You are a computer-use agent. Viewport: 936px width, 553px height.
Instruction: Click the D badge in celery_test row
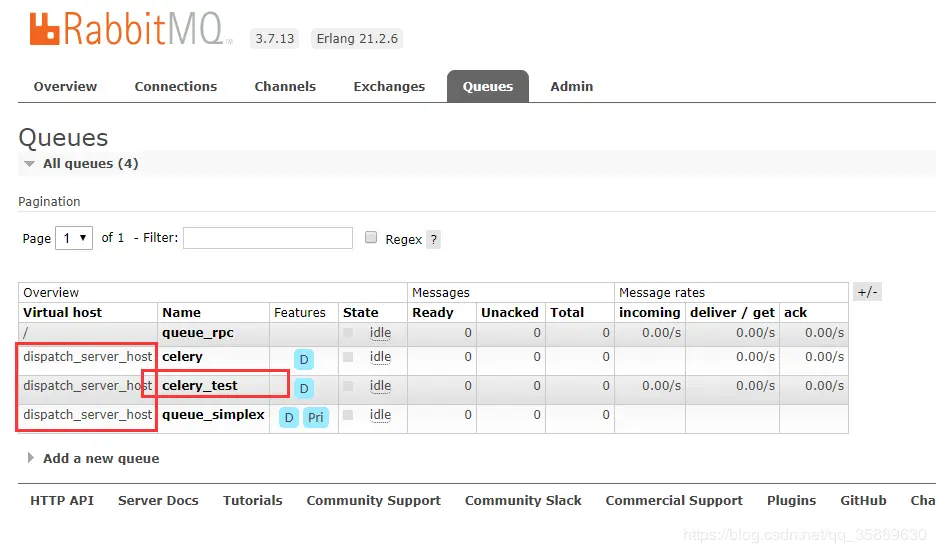pyautogui.click(x=304, y=388)
